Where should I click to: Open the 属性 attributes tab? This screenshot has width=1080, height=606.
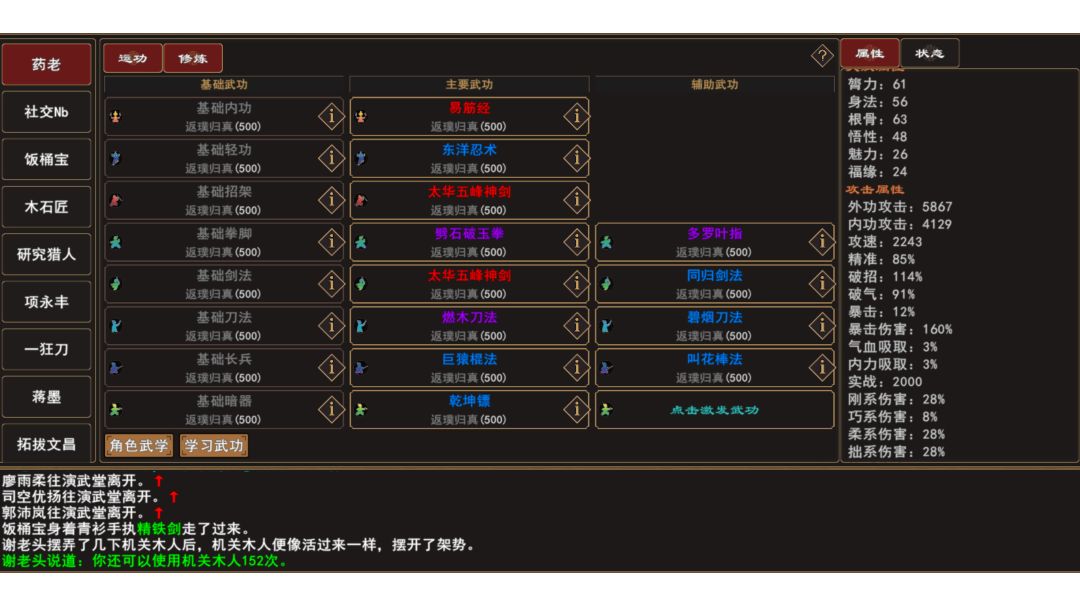pos(869,53)
